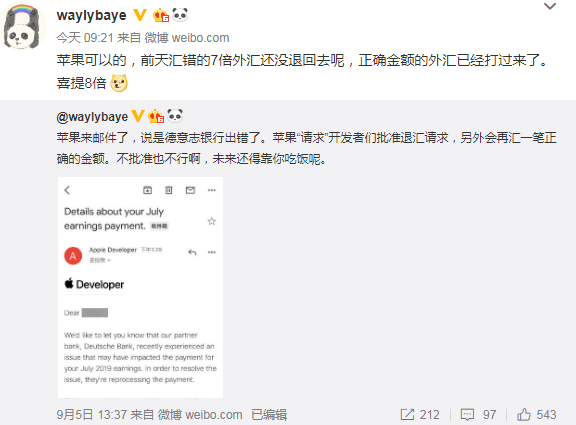Viewport: 576px width, 425px height.
Task: Open the quoted @waylybaye mention
Action: click(92, 117)
